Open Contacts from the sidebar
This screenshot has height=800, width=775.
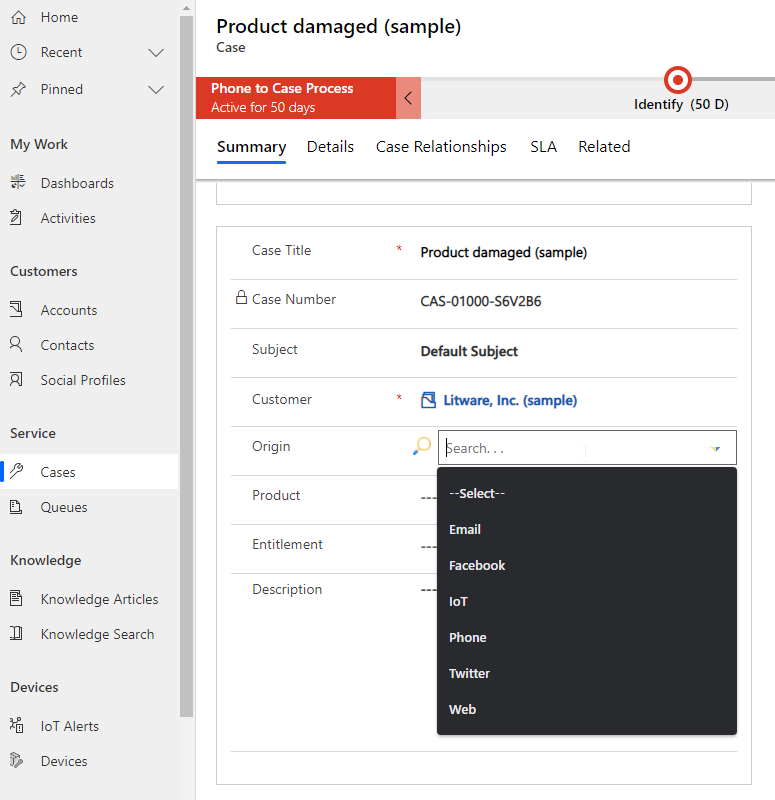pyautogui.click(x=67, y=345)
